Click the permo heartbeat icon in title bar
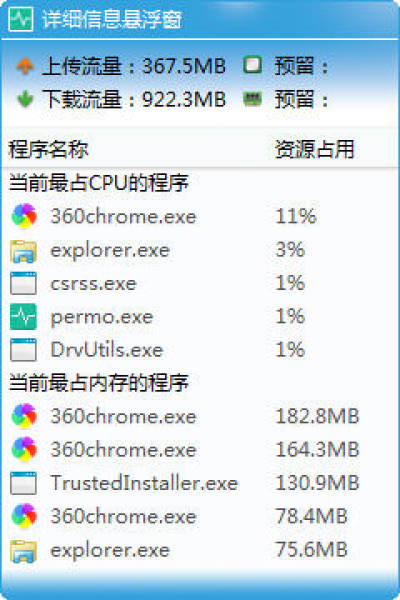Screen dimensions: 400x600 (x=21, y=19)
